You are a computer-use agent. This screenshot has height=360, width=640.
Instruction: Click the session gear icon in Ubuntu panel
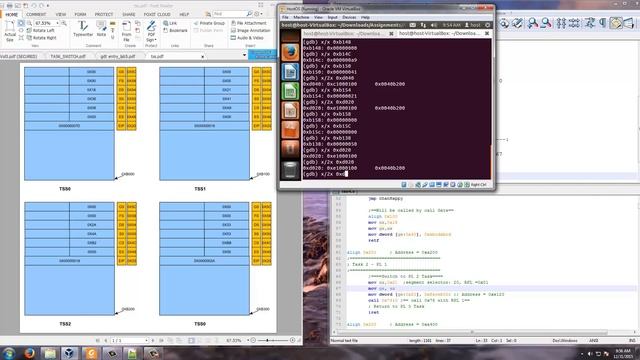[487, 25]
